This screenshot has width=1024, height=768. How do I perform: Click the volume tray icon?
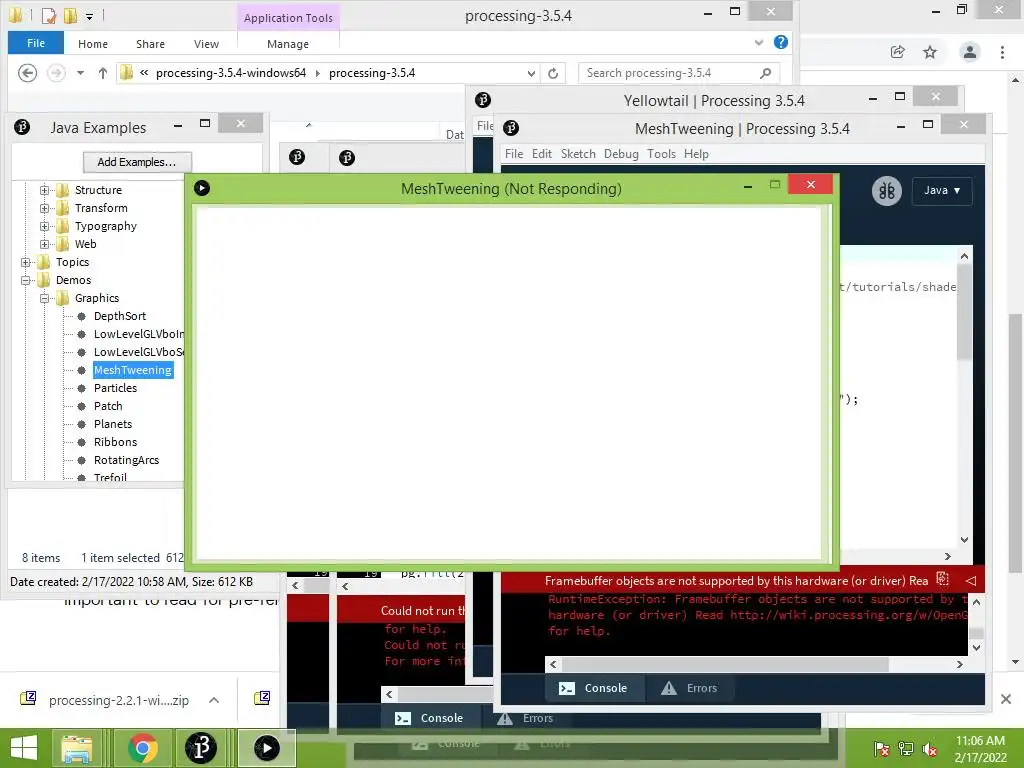[x=931, y=749]
